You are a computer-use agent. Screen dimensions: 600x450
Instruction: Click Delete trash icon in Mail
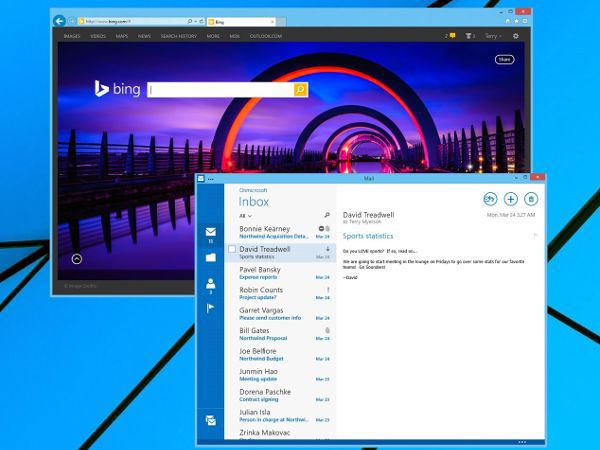[x=531, y=199]
